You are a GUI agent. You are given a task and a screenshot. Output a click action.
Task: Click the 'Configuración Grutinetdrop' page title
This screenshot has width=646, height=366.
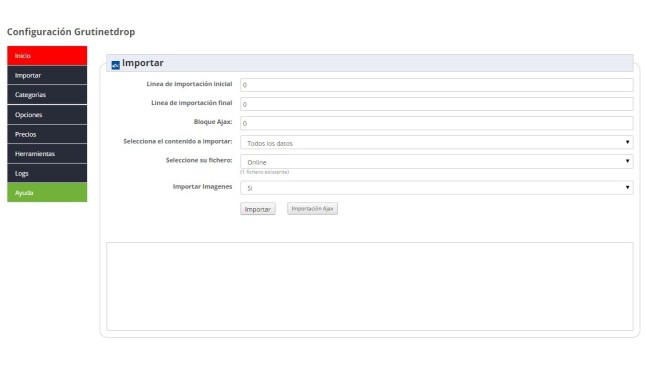pyautogui.click(x=71, y=32)
